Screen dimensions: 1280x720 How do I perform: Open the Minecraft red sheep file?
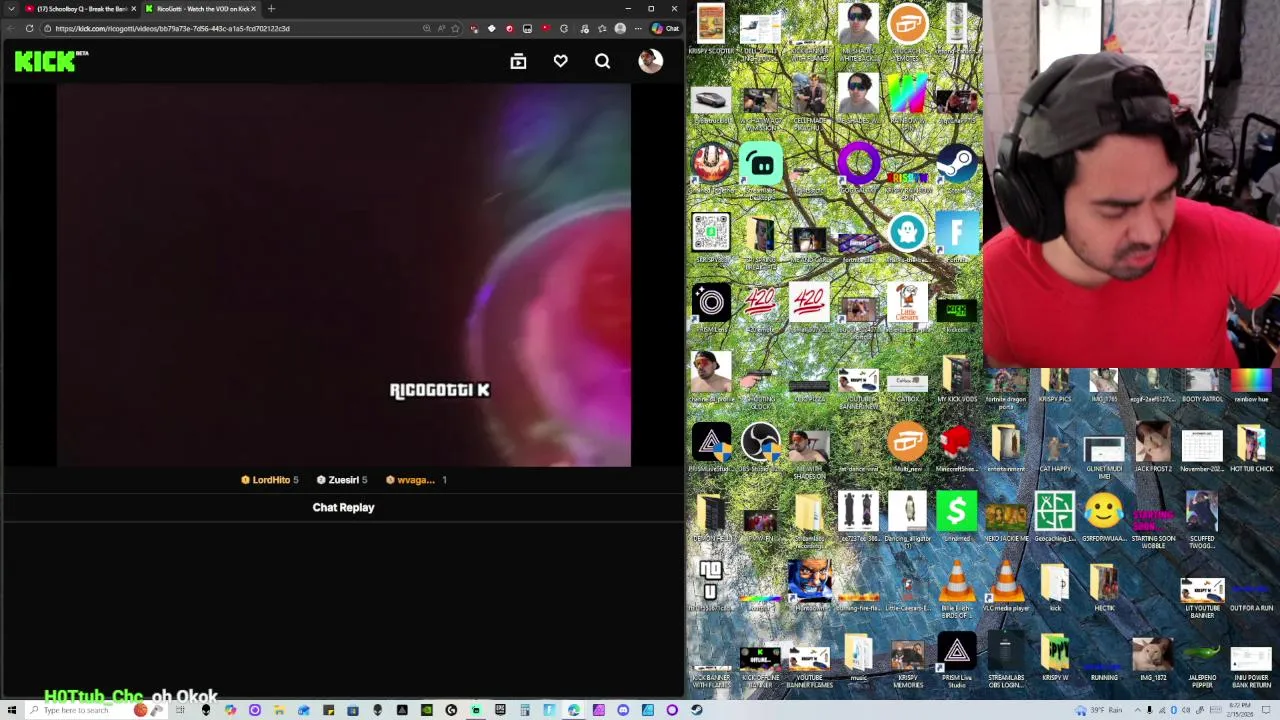tap(957, 447)
